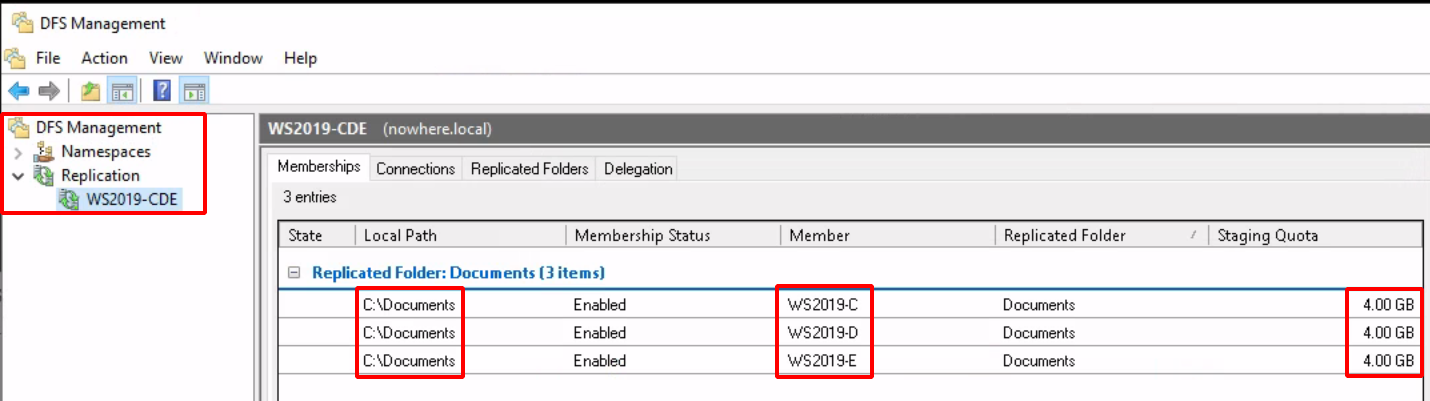Open the Help toolbar icon
Image resolution: width=1430 pixels, height=401 pixels.
coord(162,92)
